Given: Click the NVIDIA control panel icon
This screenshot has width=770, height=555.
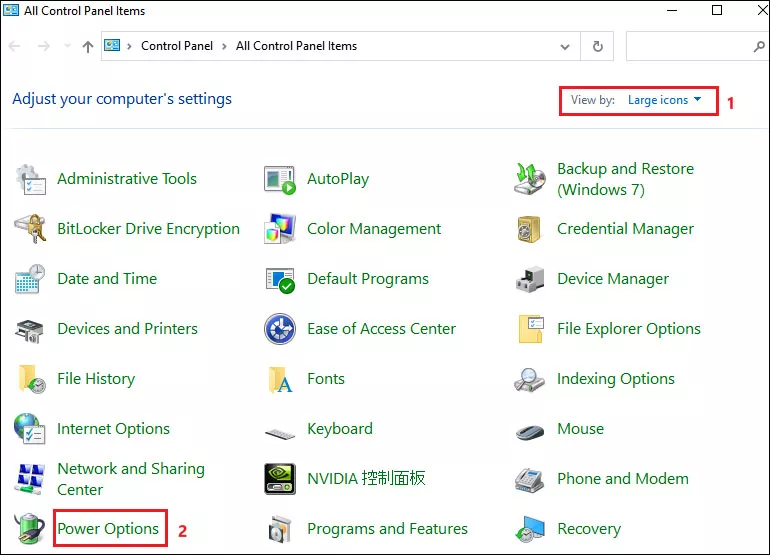Looking at the screenshot, I should (280, 479).
